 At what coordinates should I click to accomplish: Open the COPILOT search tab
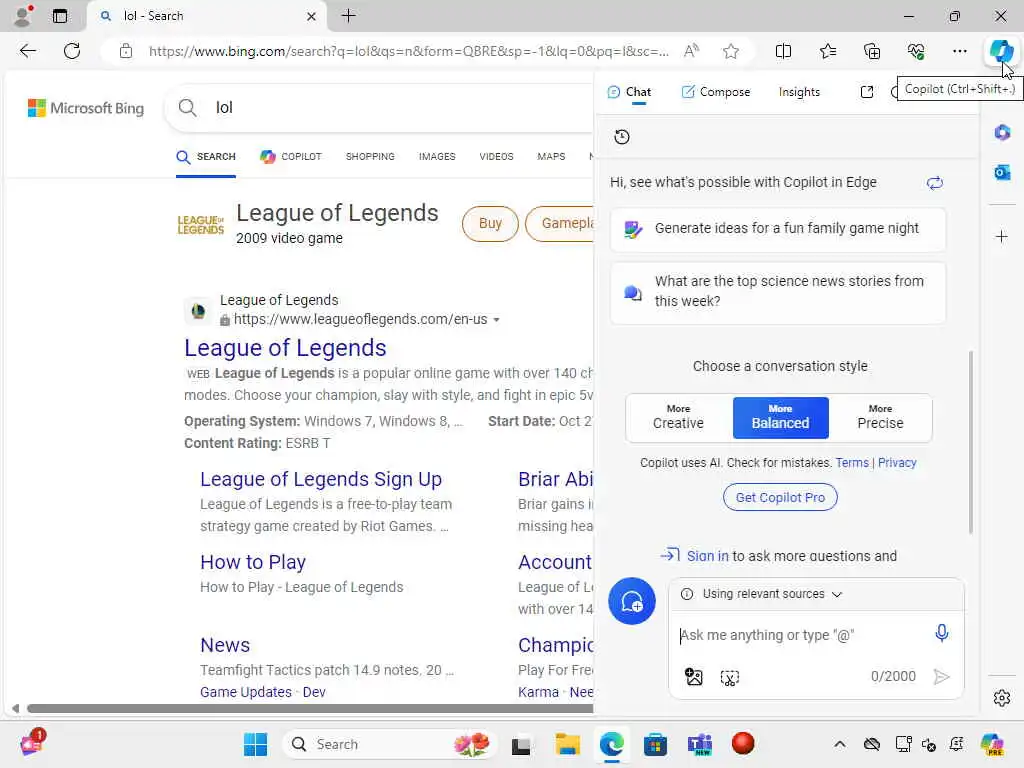(291, 157)
